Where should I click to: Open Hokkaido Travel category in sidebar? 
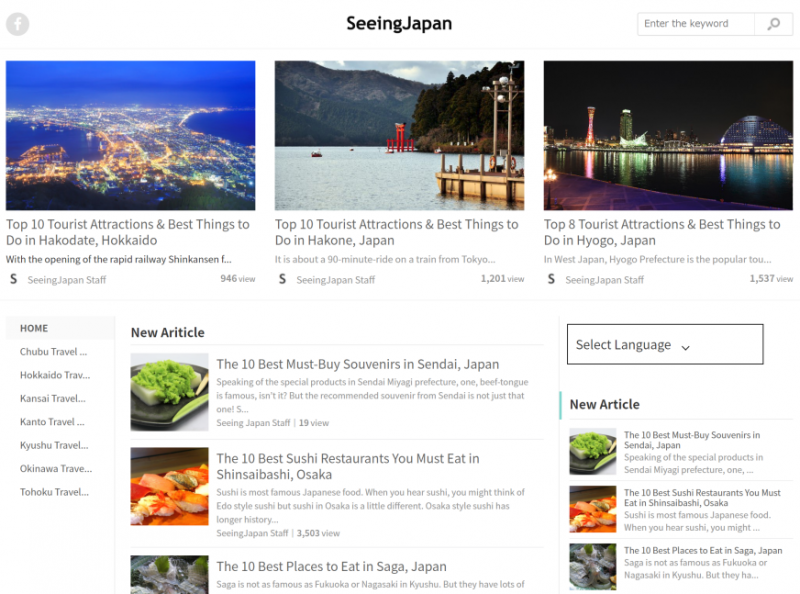pos(55,375)
